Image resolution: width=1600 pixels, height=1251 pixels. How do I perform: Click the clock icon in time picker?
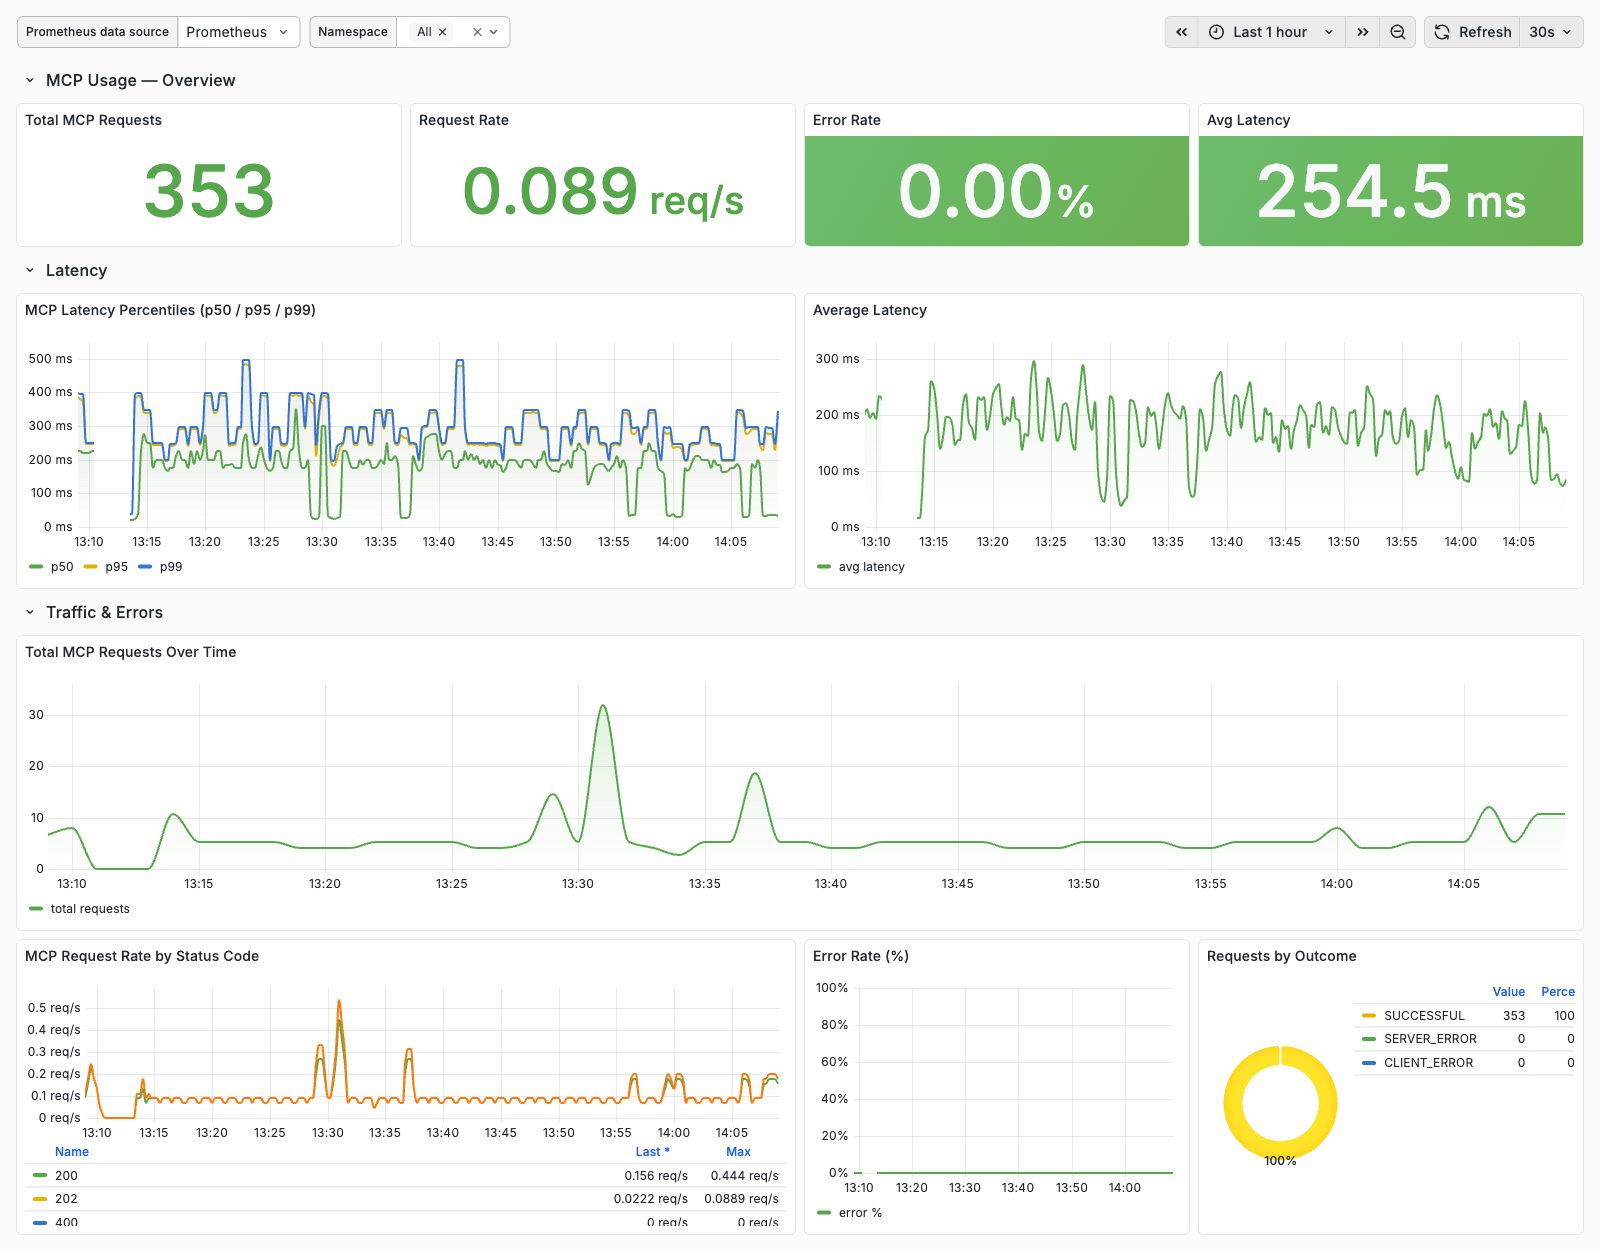coord(1216,32)
